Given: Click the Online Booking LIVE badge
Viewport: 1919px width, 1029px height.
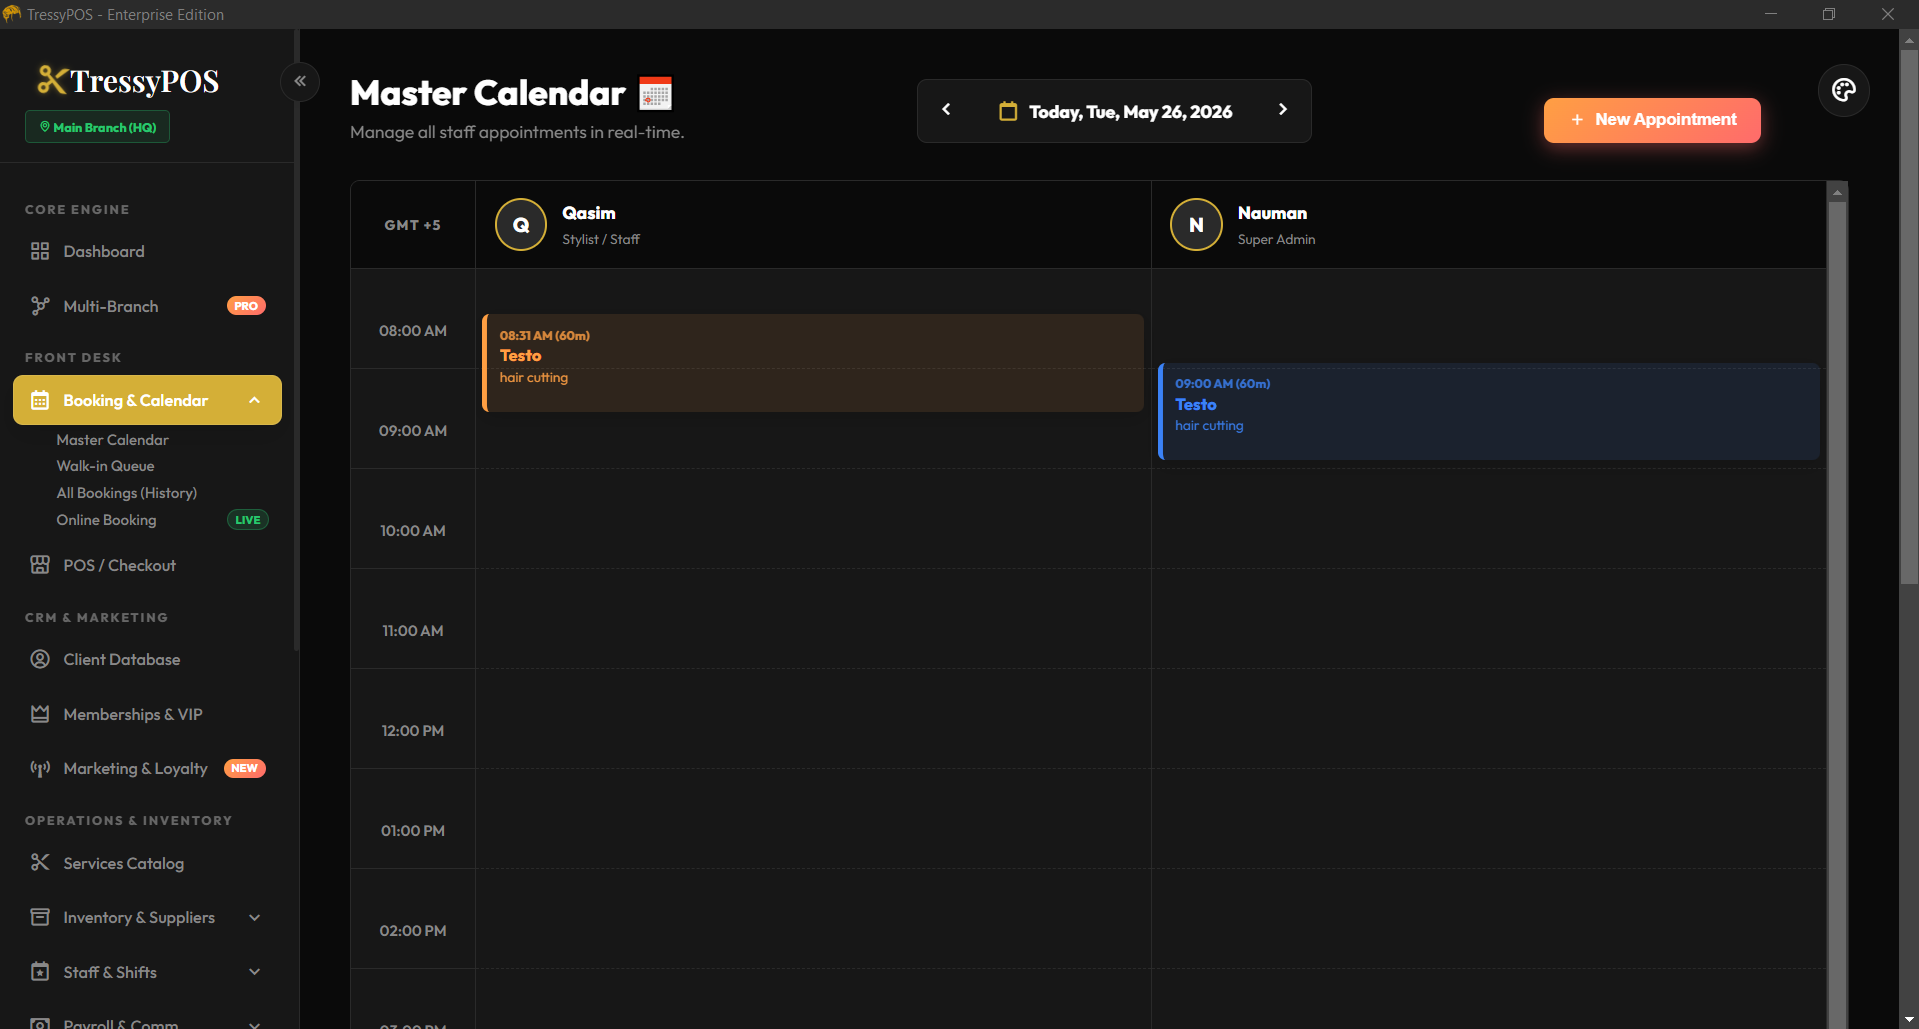Looking at the screenshot, I should click(x=248, y=520).
